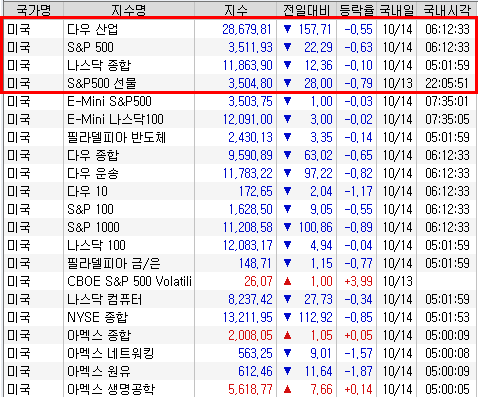Click the red up arrow for CBOE Volatility
The width and height of the screenshot is (478, 397).
287,281
